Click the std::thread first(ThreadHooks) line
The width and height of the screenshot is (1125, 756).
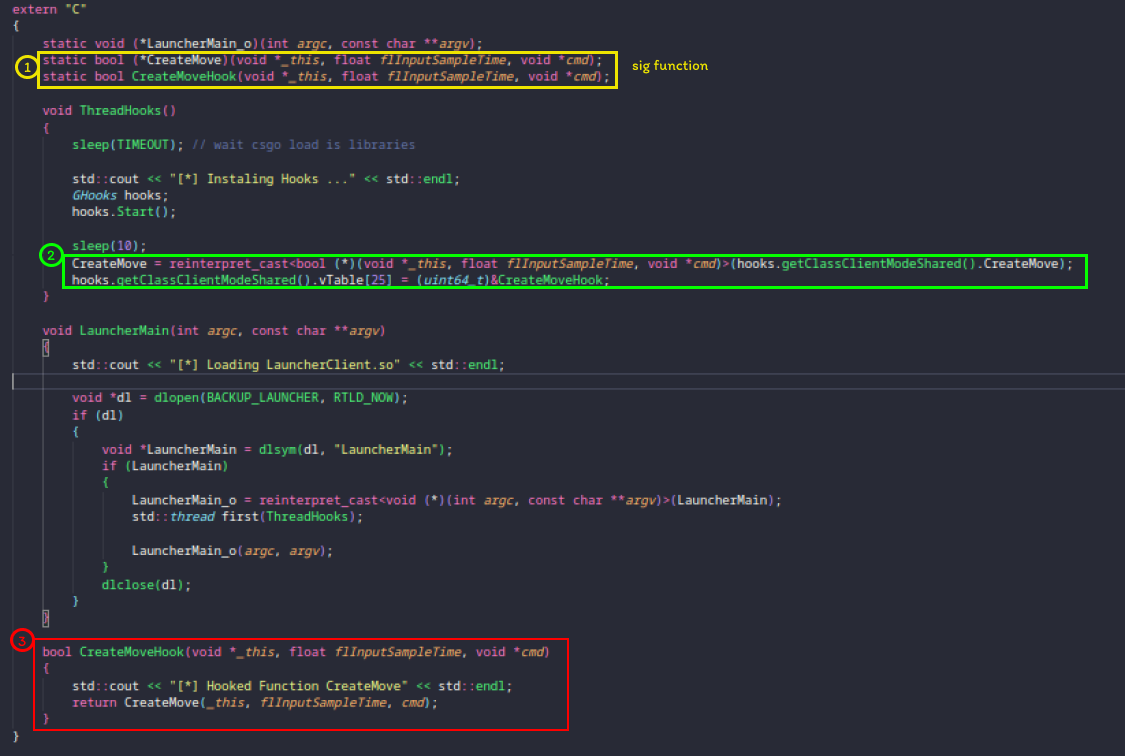coord(246,517)
